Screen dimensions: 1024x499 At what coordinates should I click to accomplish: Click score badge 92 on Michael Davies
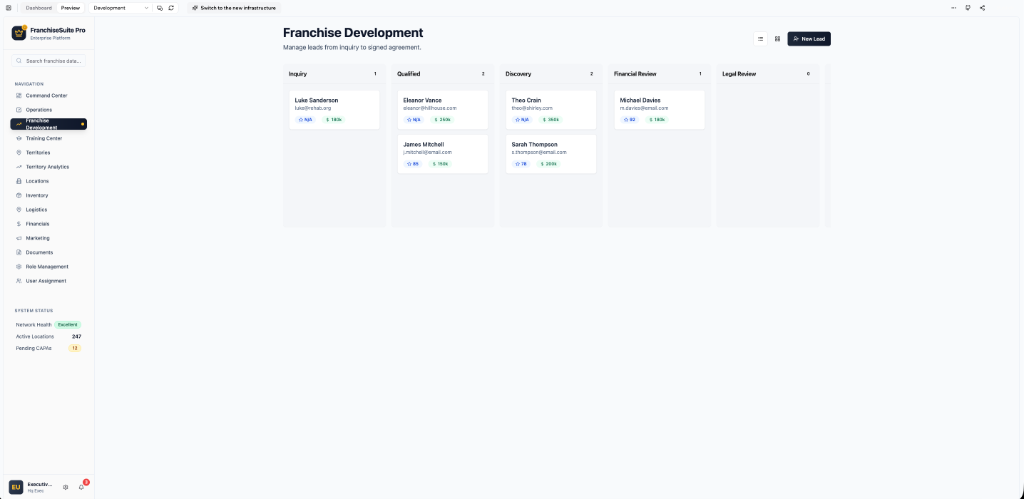pyautogui.click(x=630, y=120)
